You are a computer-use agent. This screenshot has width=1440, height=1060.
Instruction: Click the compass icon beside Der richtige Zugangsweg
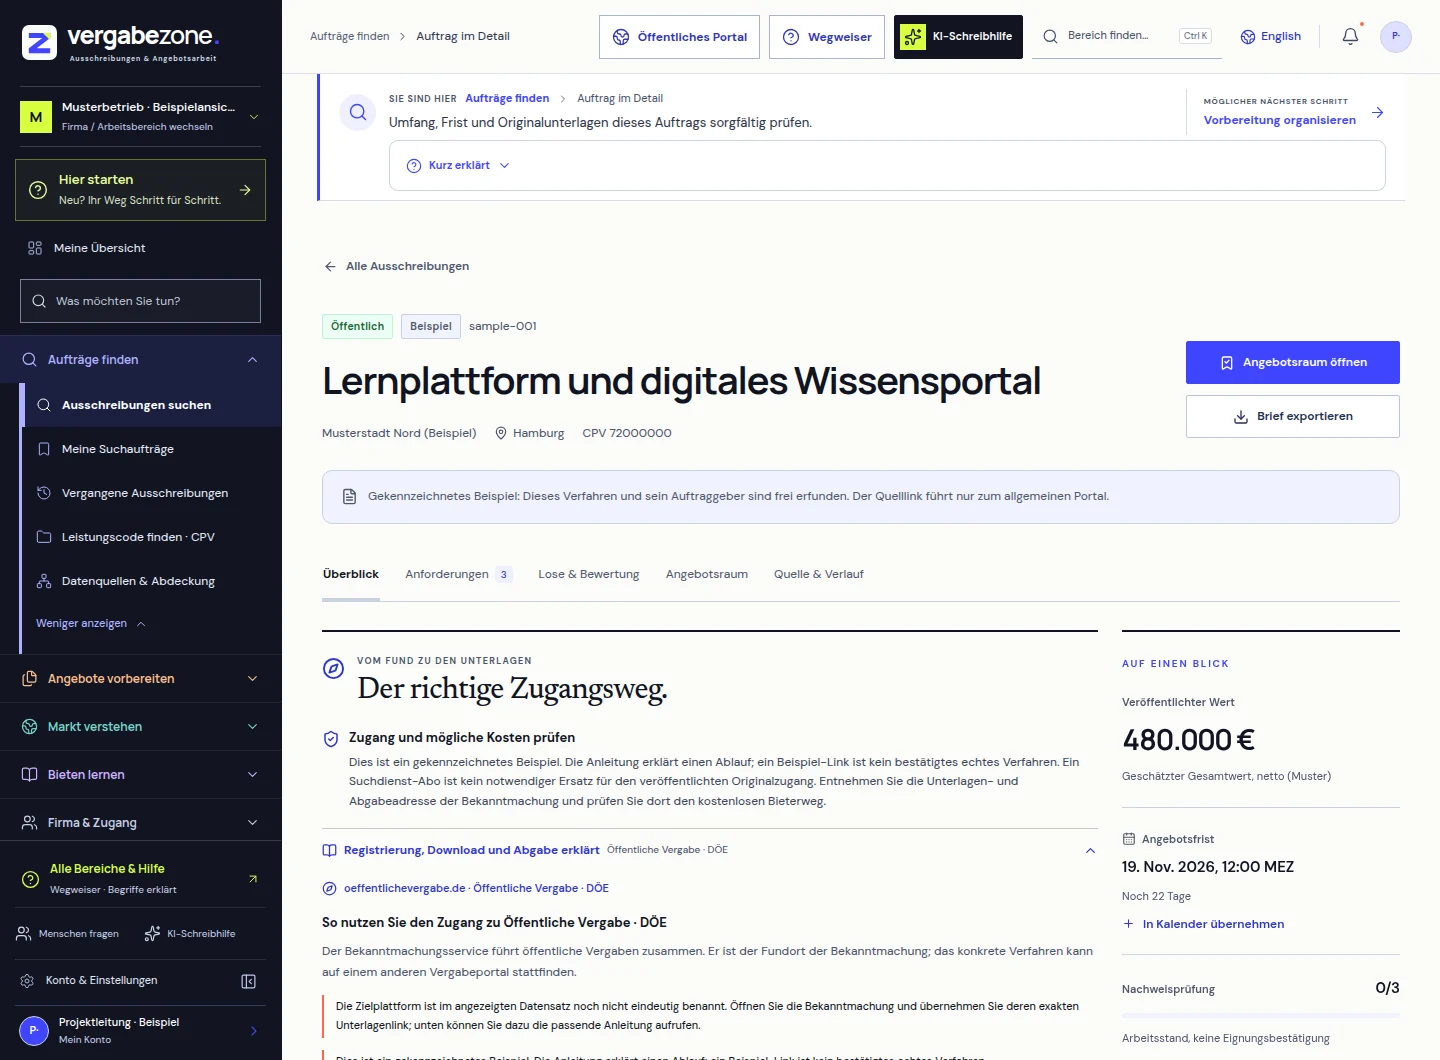(334, 668)
